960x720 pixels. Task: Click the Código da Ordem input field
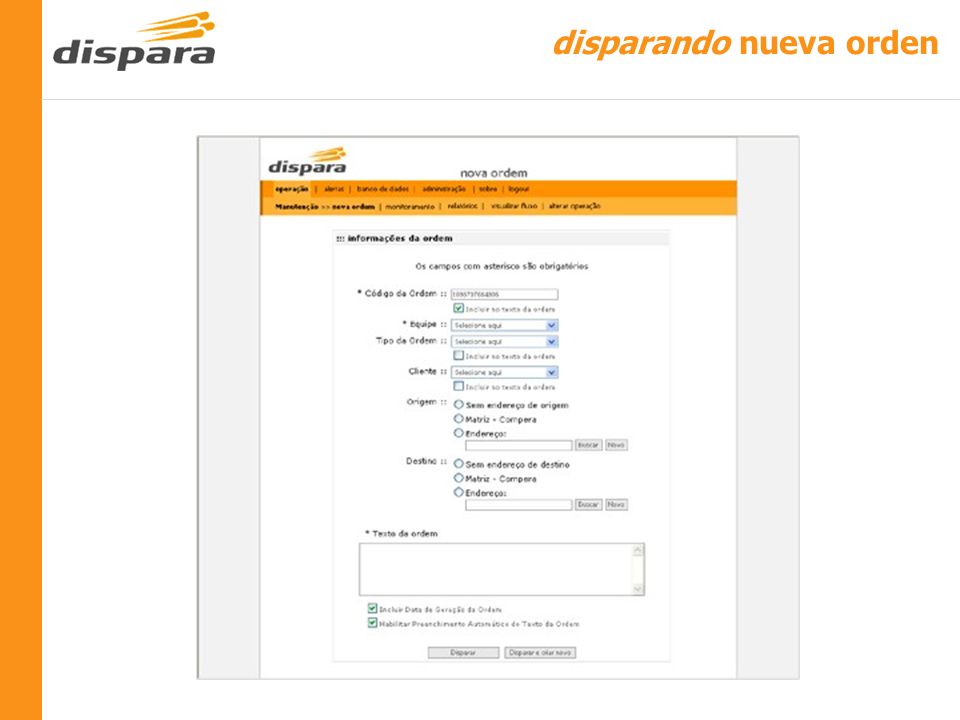pos(504,294)
